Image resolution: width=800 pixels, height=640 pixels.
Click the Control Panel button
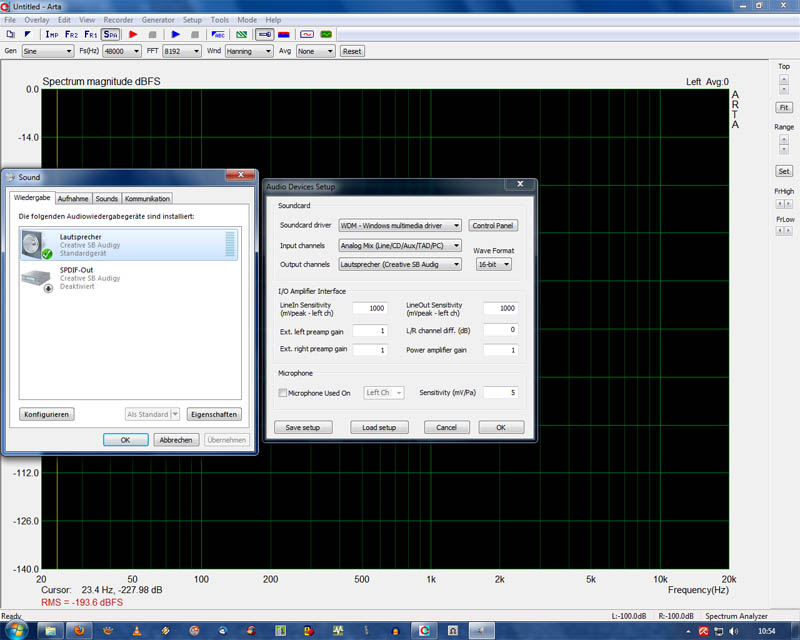pyautogui.click(x=493, y=225)
